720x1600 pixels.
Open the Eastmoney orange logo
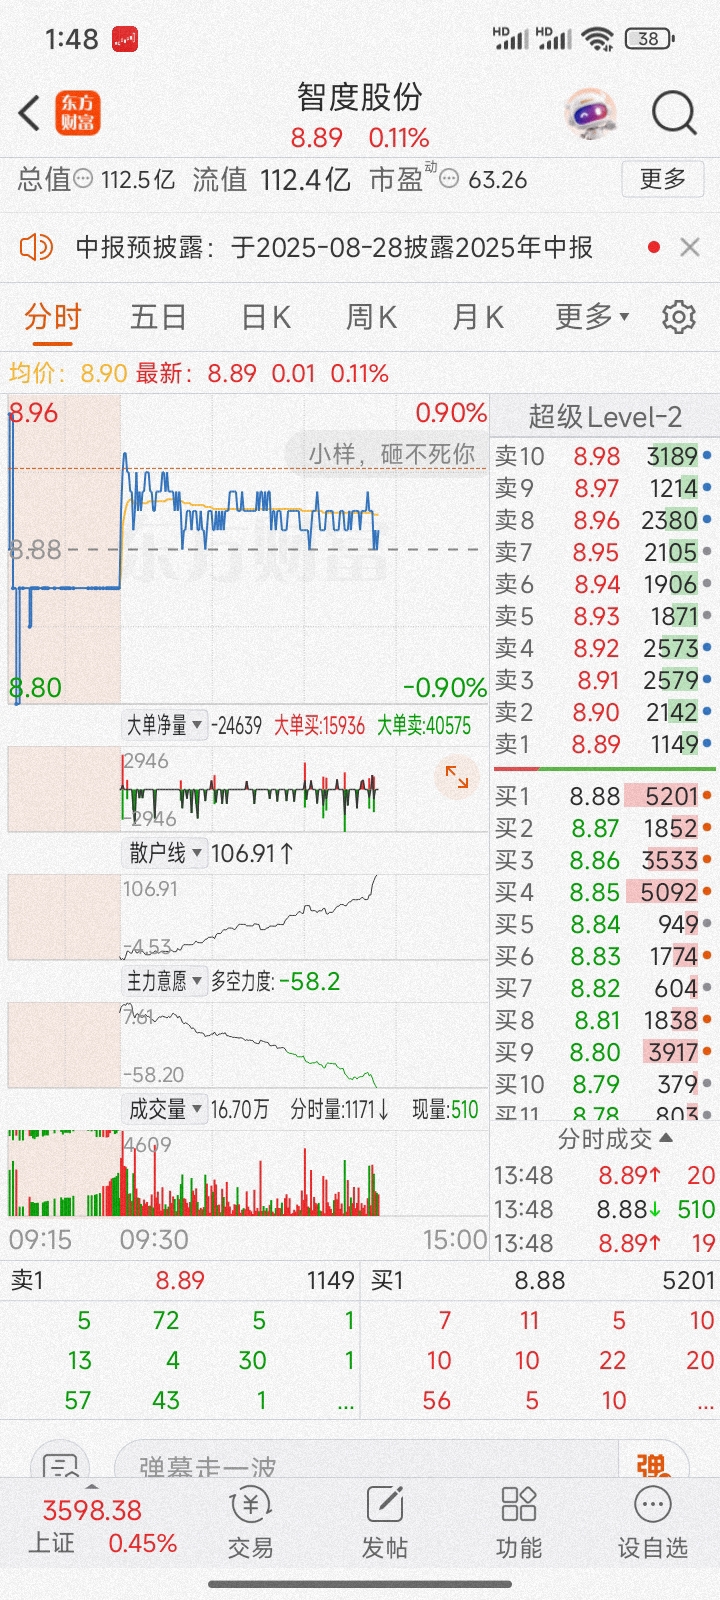pos(77,113)
